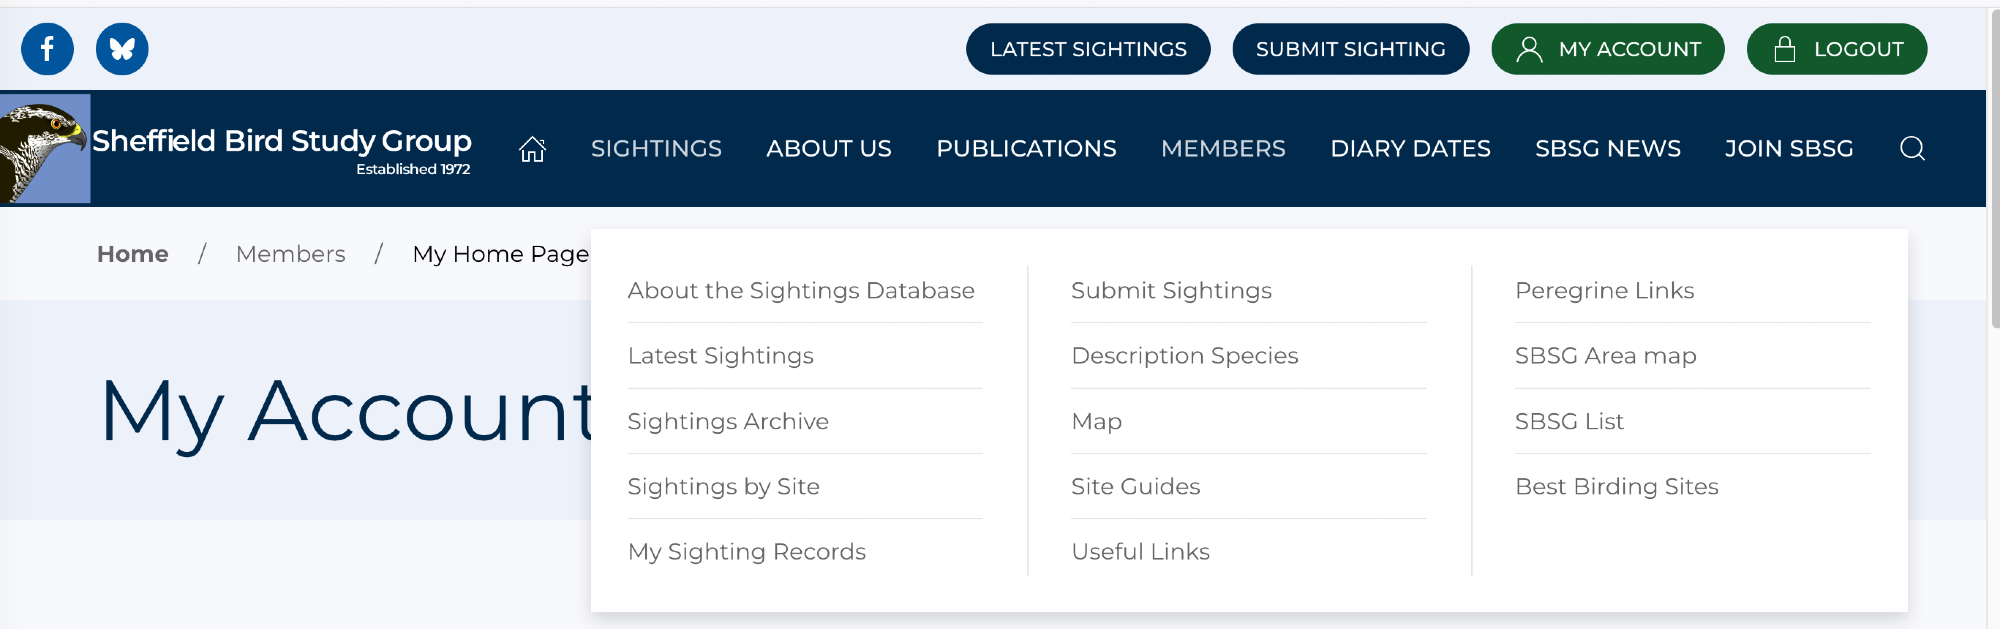The width and height of the screenshot is (2000, 629).
Task: Click the My Account button
Action: point(1607,49)
